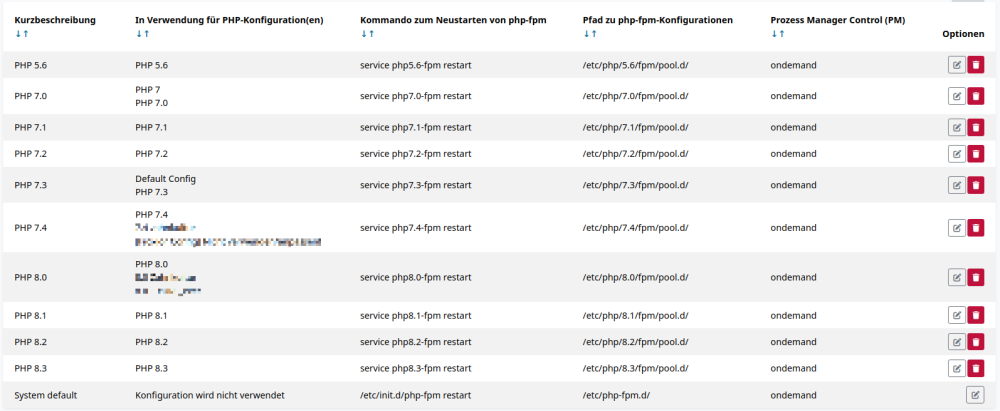The height and width of the screenshot is (411, 1000).
Task: Remove the PHP 8.3 entry
Action: pos(976,368)
